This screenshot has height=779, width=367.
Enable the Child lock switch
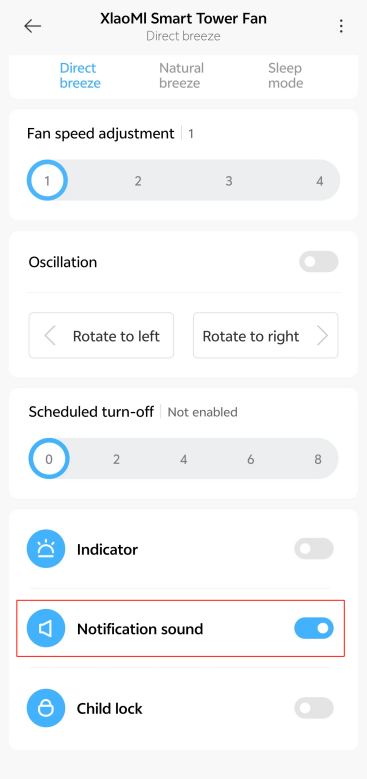point(314,708)
